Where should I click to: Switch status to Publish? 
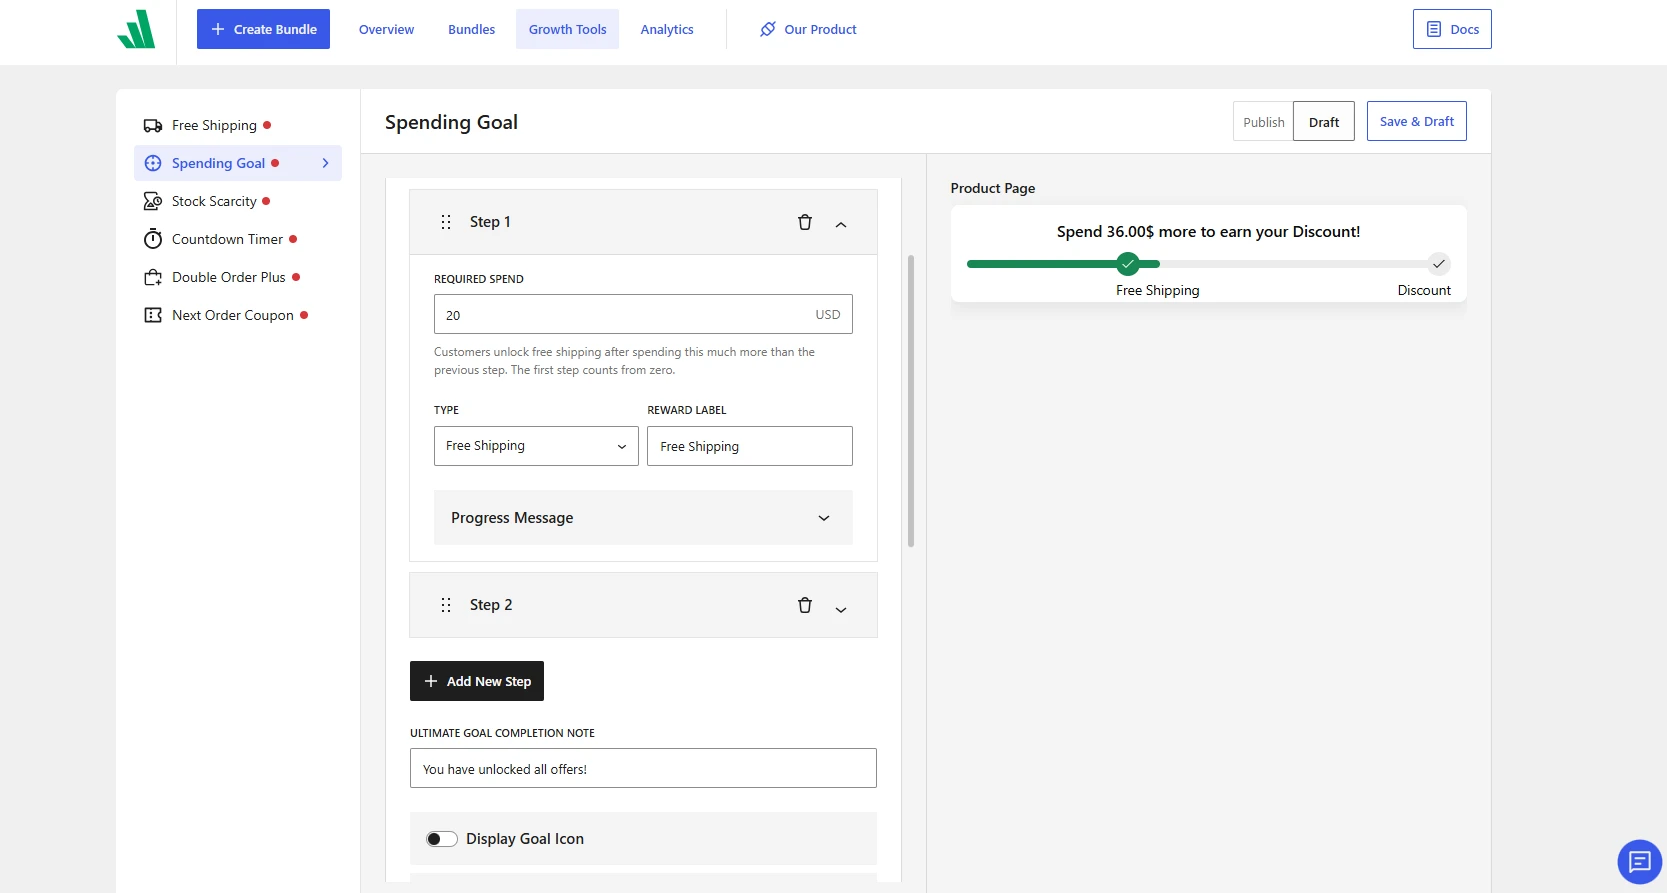tap(1264, 122)
